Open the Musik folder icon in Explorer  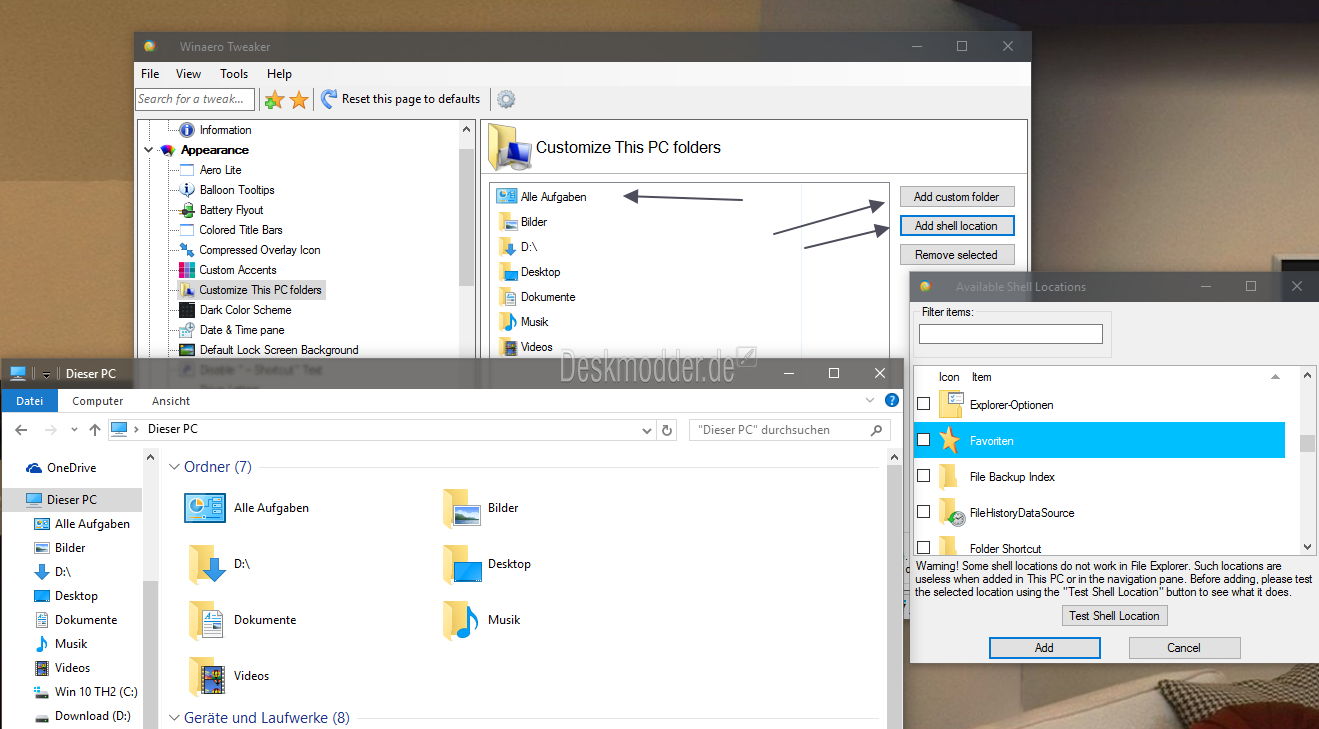461,620
